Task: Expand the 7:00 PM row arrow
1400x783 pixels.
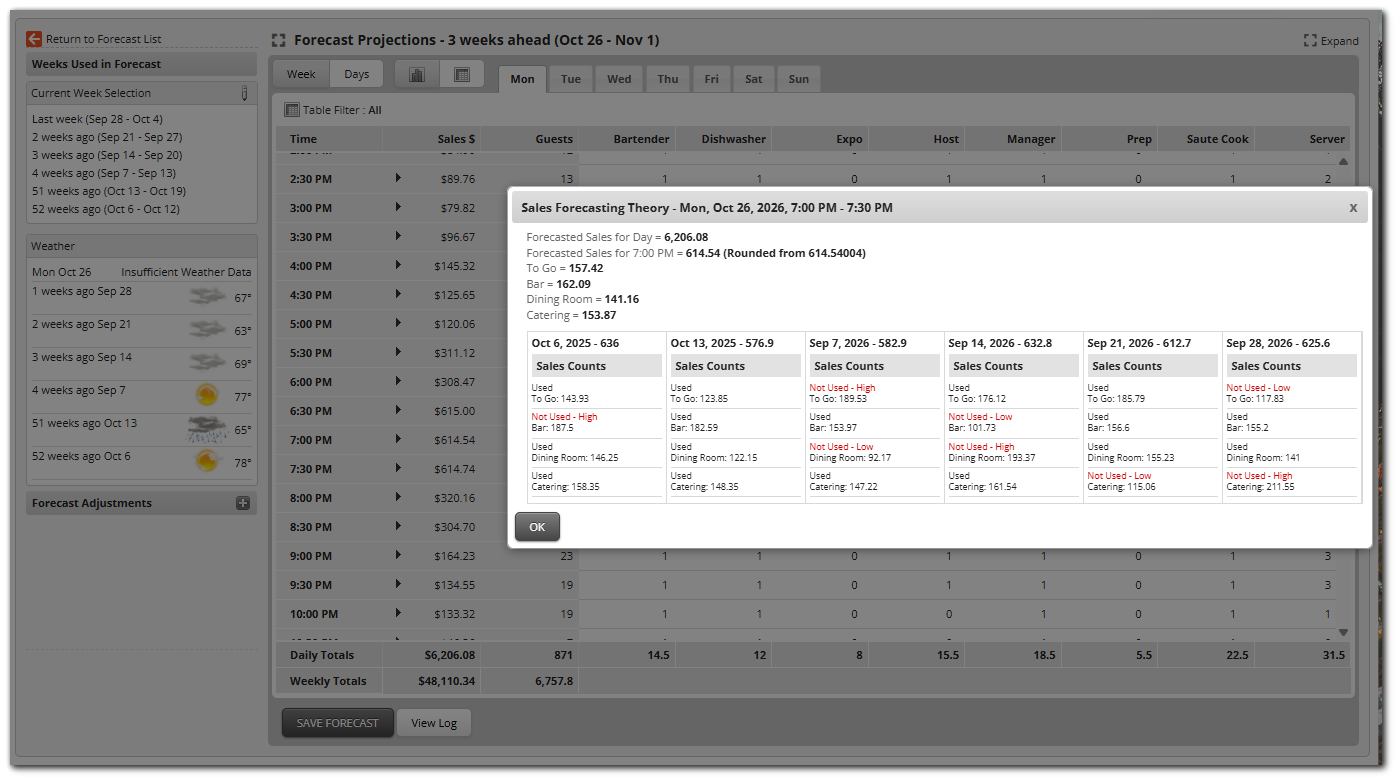Action: [398, 439]
